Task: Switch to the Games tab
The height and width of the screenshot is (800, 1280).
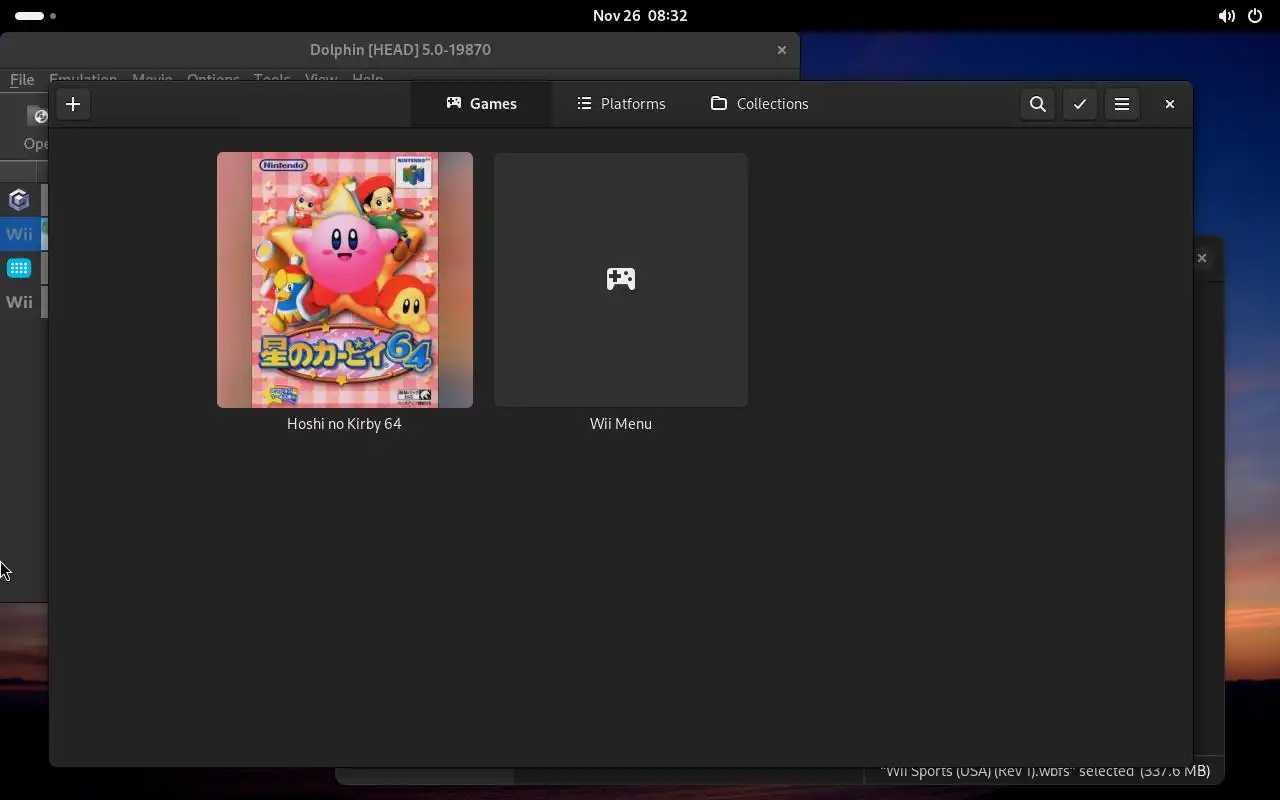Action: pyautogui.click(x=481, y=104)
